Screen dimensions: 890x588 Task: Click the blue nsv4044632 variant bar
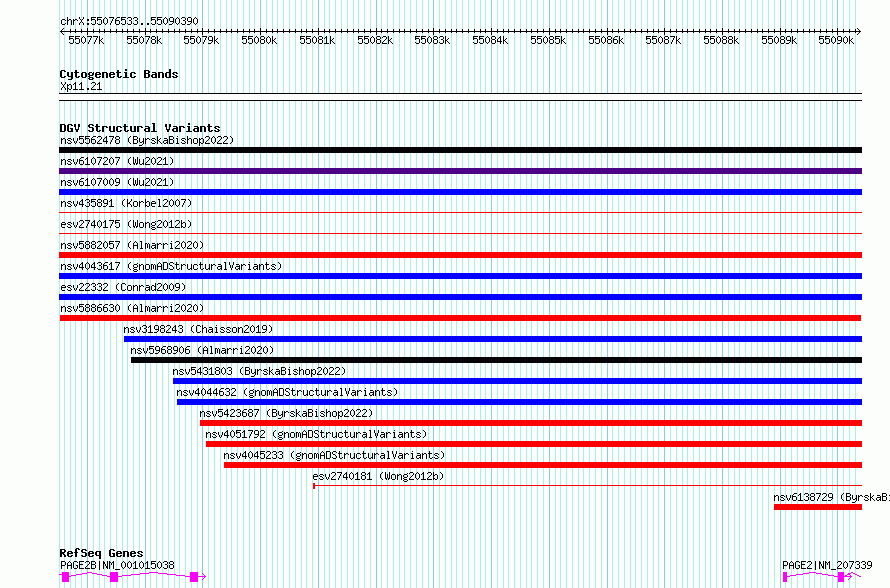519,402
